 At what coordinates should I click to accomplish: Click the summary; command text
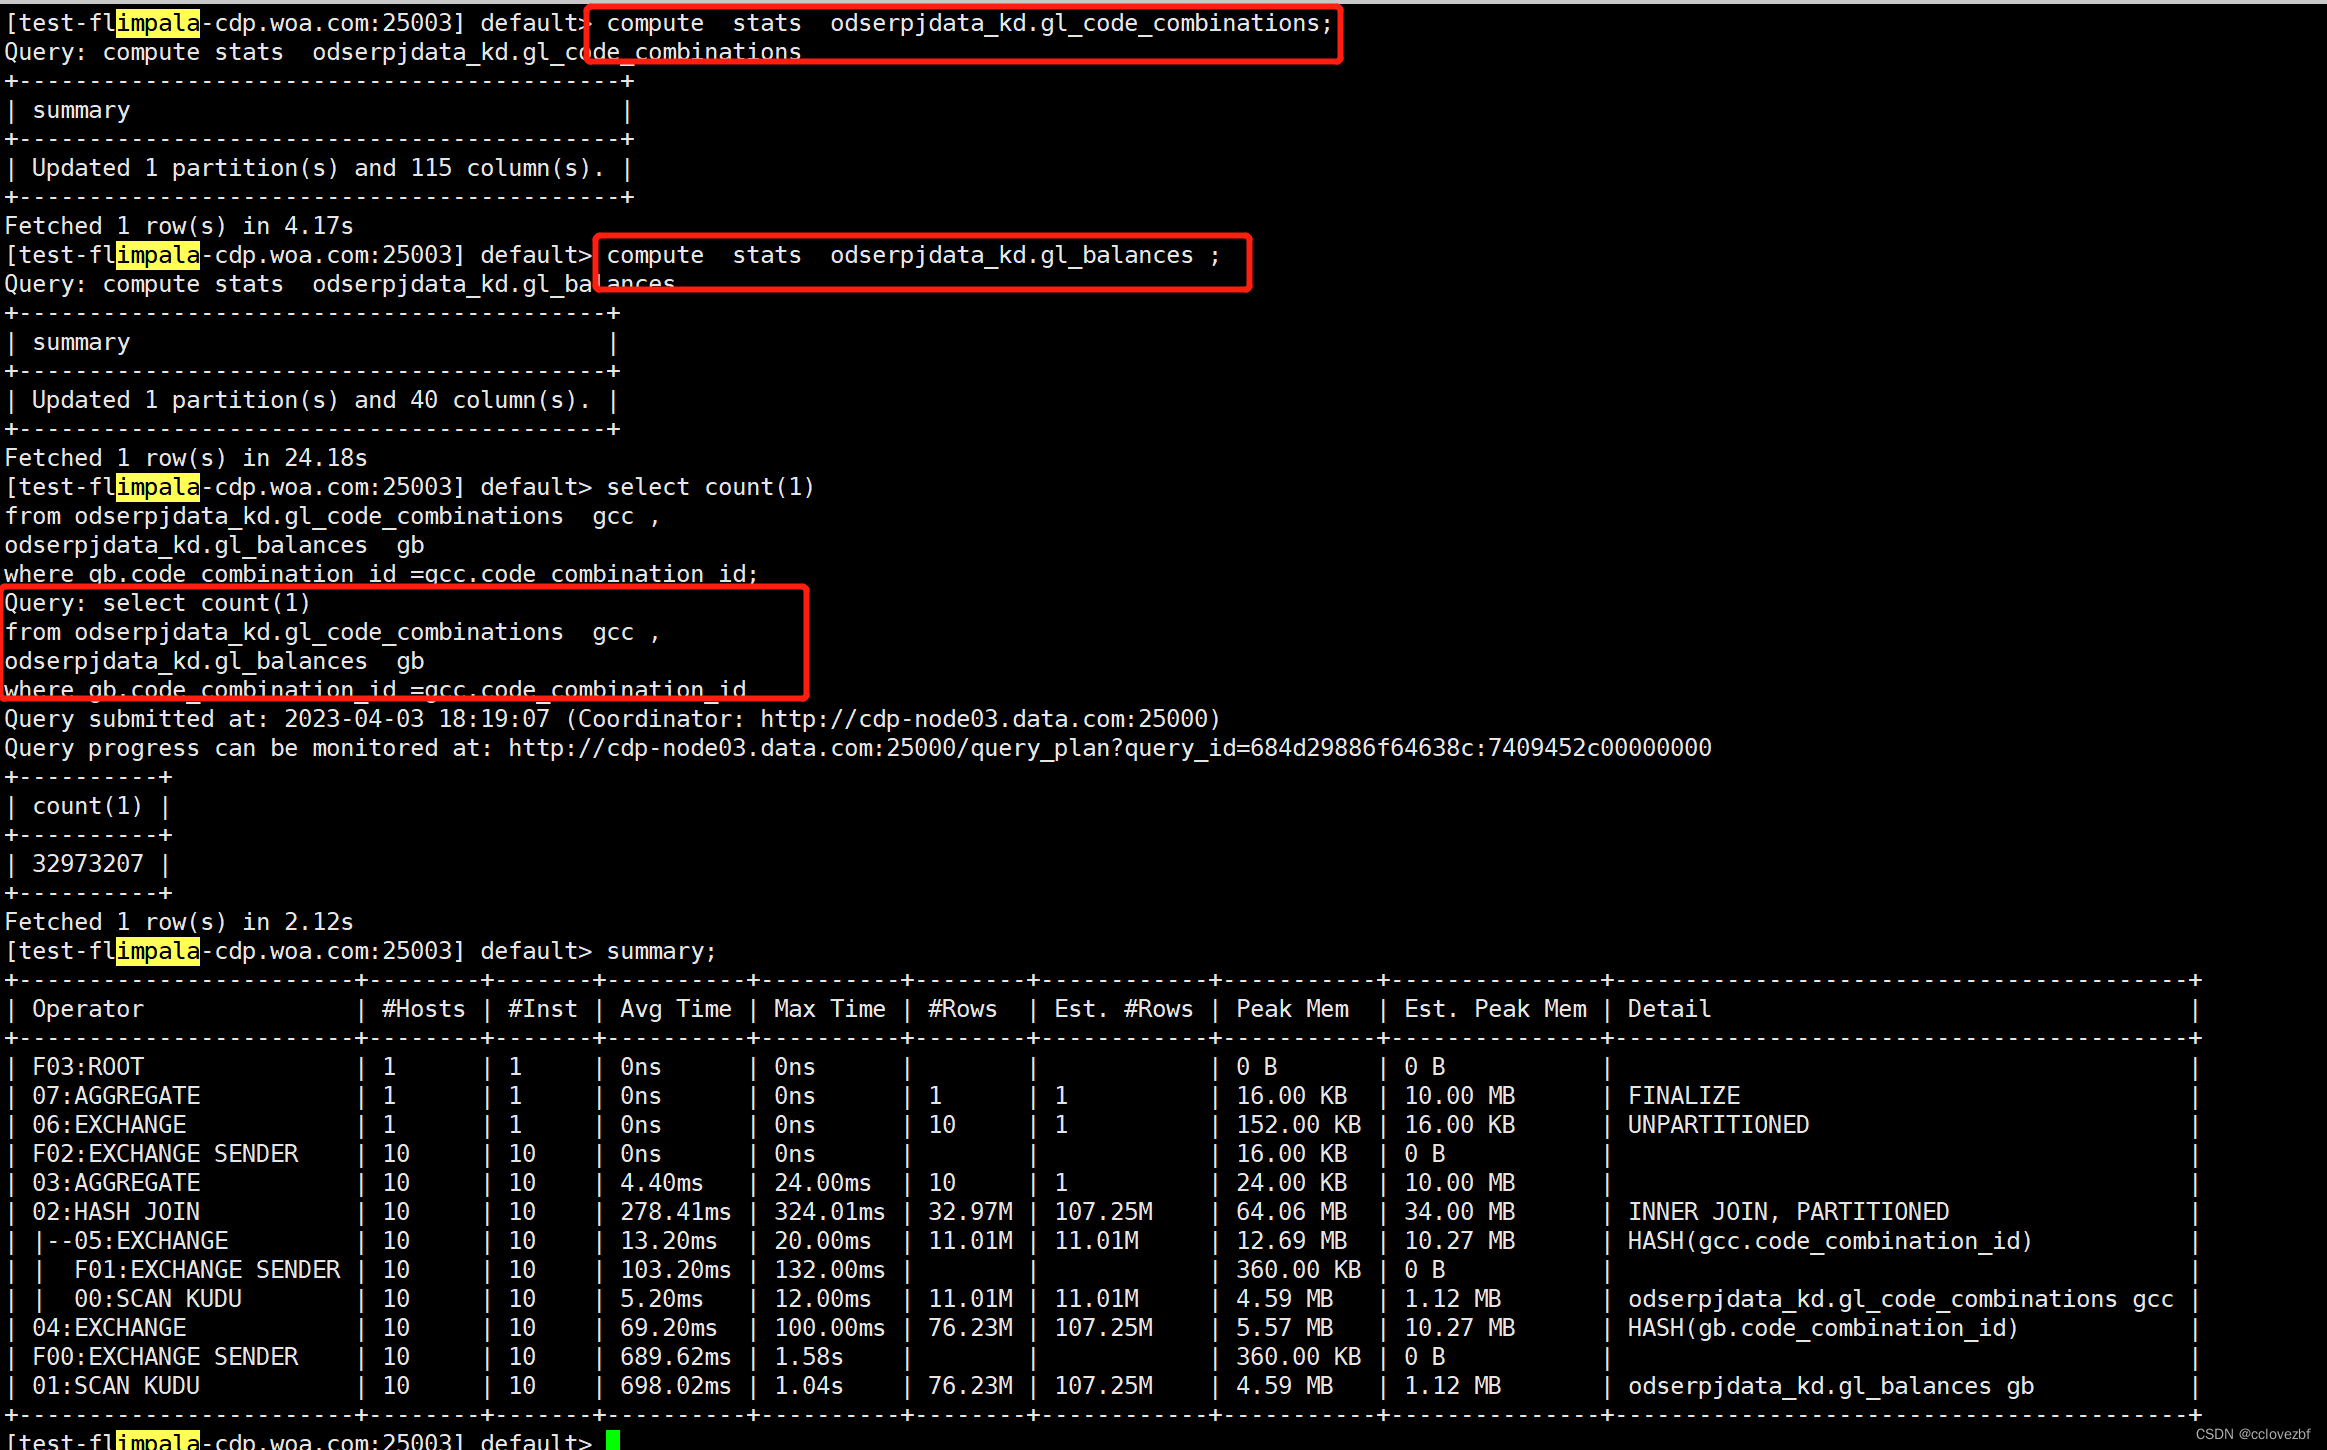(661, 951)
